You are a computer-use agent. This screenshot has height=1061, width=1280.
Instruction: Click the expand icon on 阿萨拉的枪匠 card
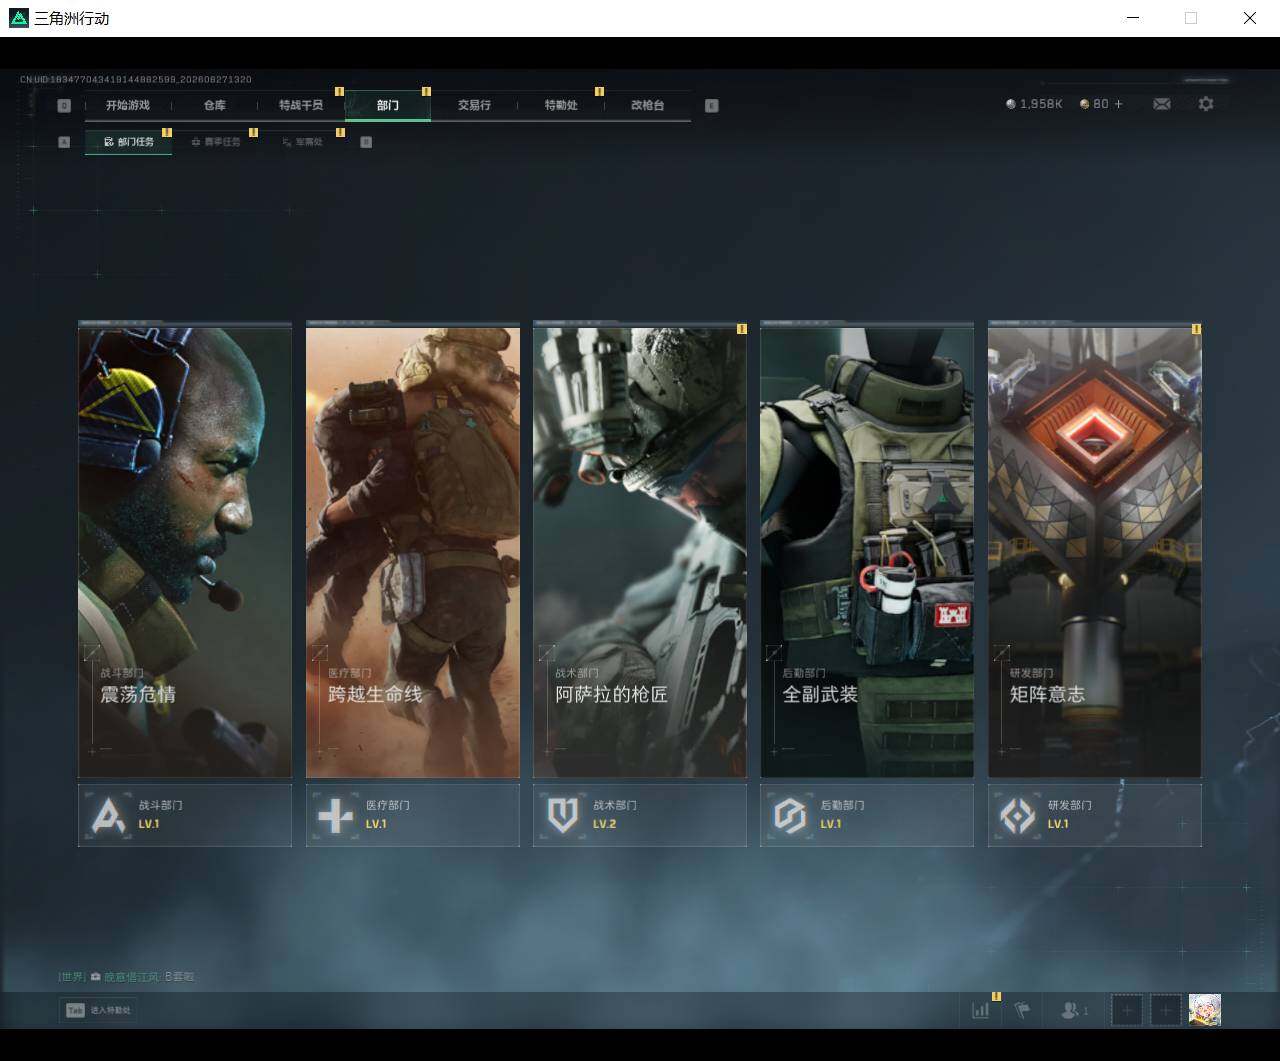[547, 653]
